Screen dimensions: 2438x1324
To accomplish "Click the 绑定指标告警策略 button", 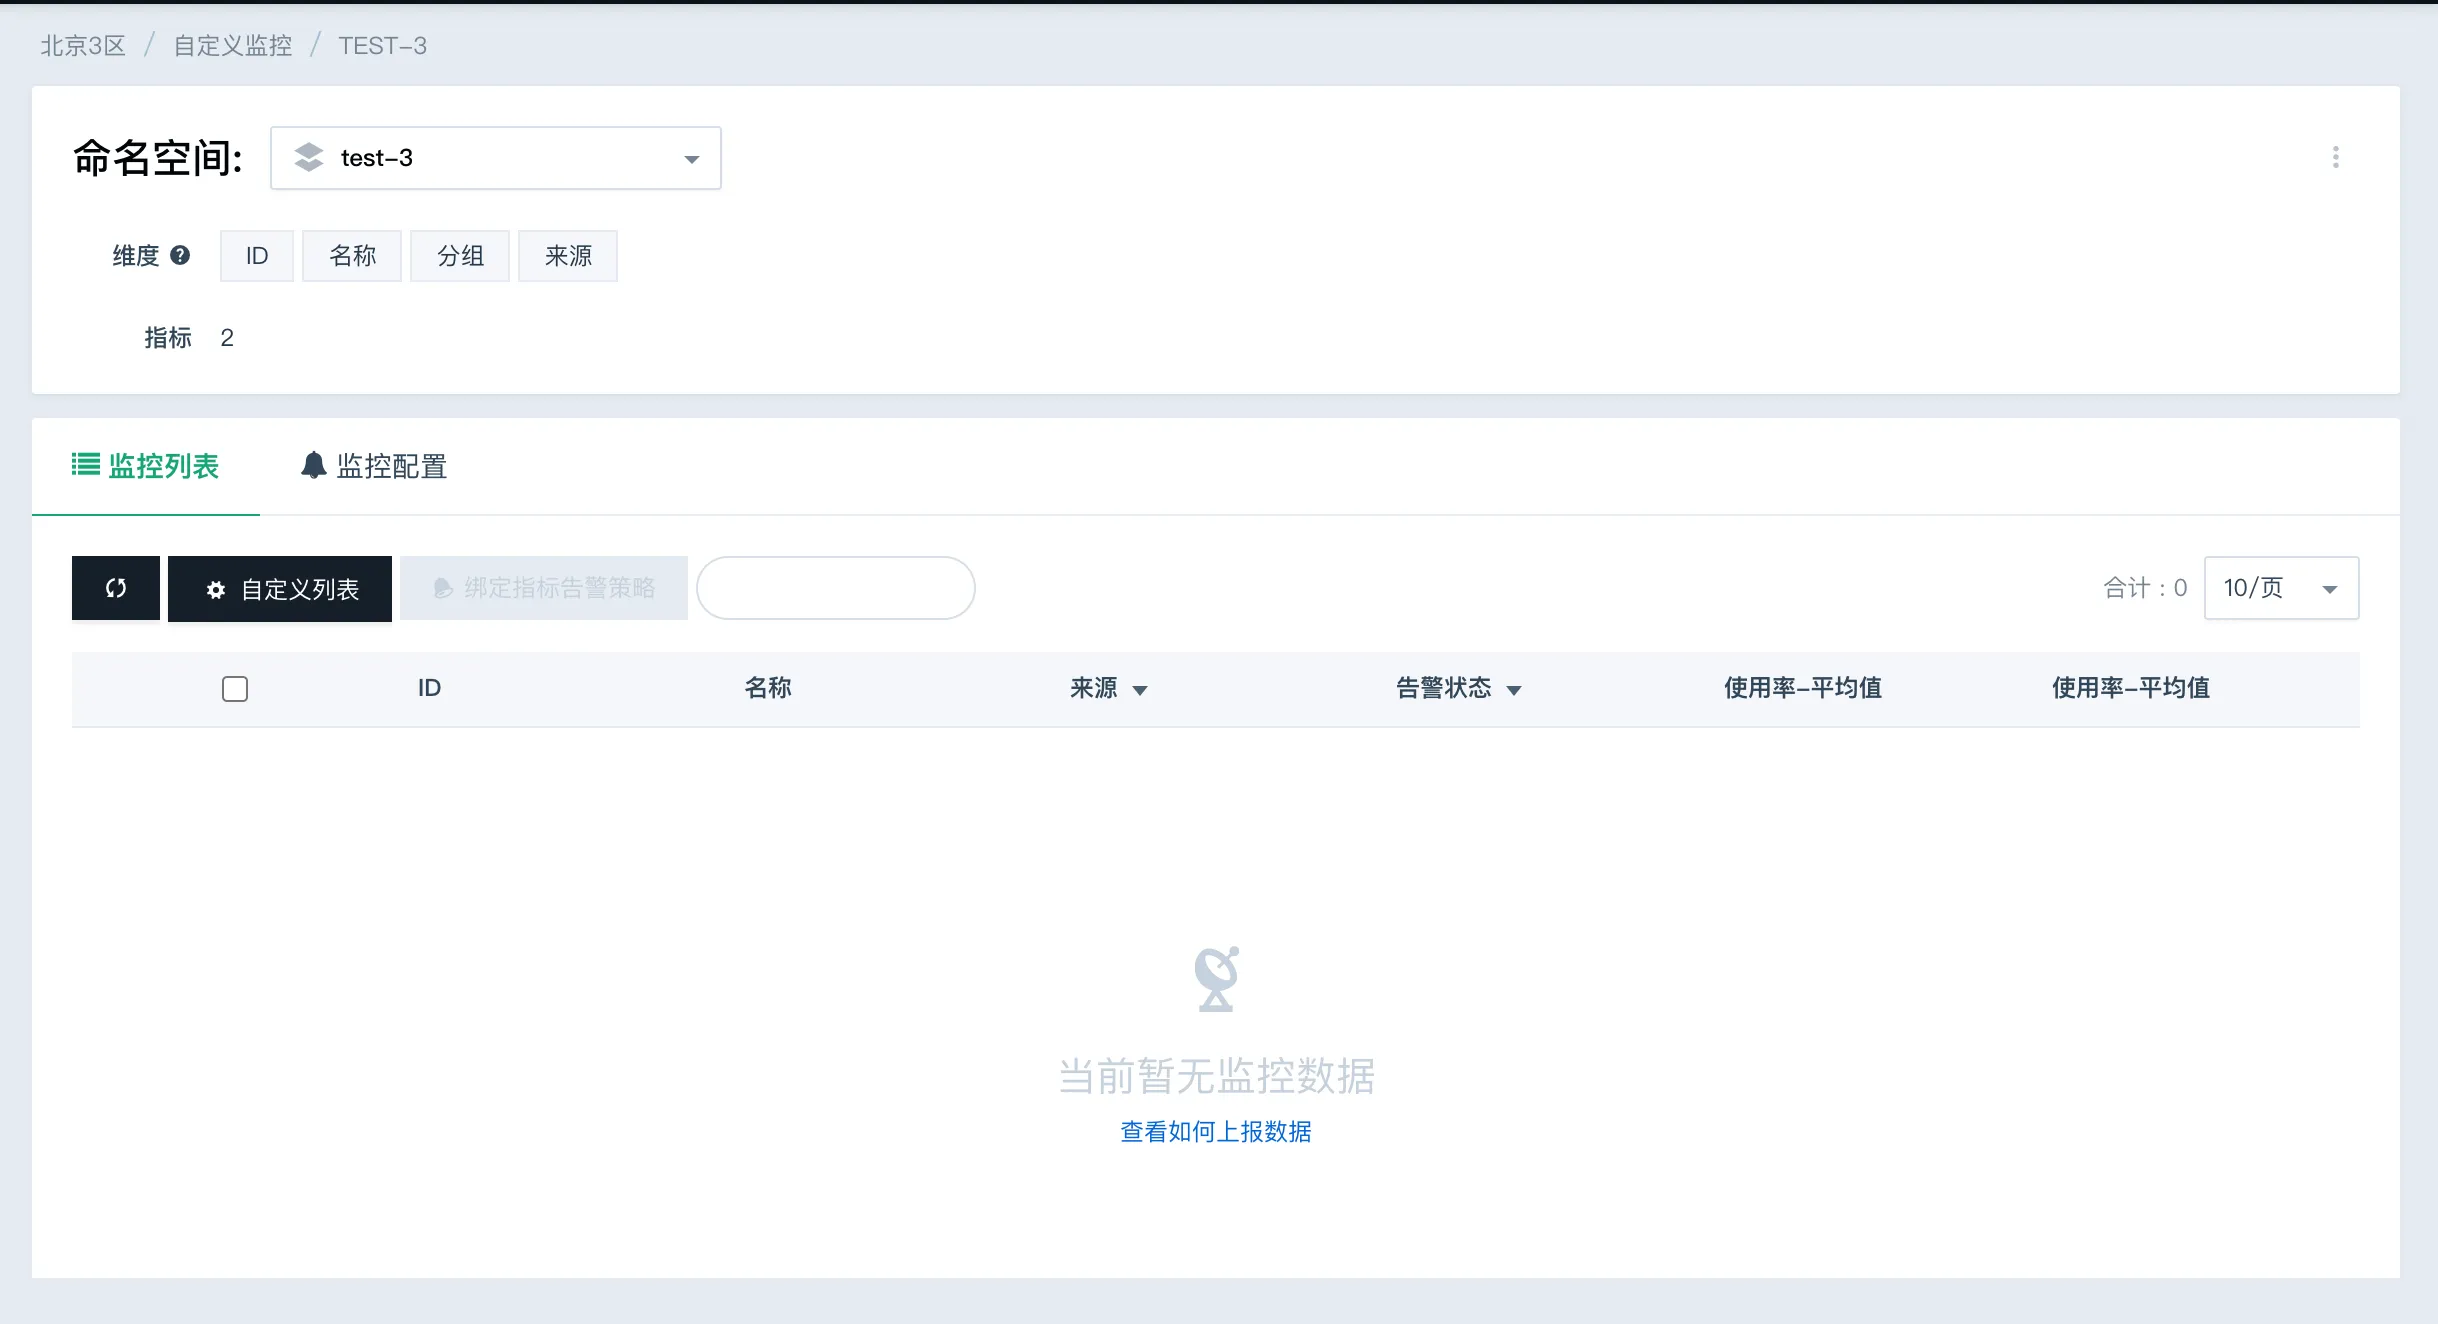I will (x=544, y=588).
